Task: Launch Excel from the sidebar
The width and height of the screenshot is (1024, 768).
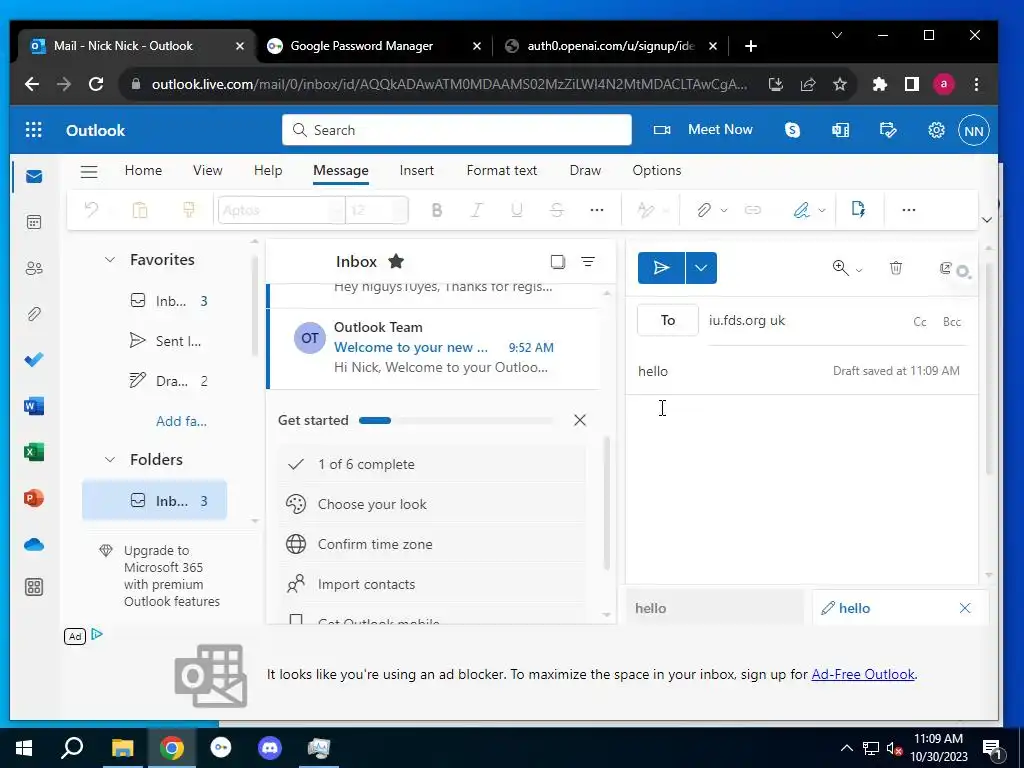Action: coord(34,452)
